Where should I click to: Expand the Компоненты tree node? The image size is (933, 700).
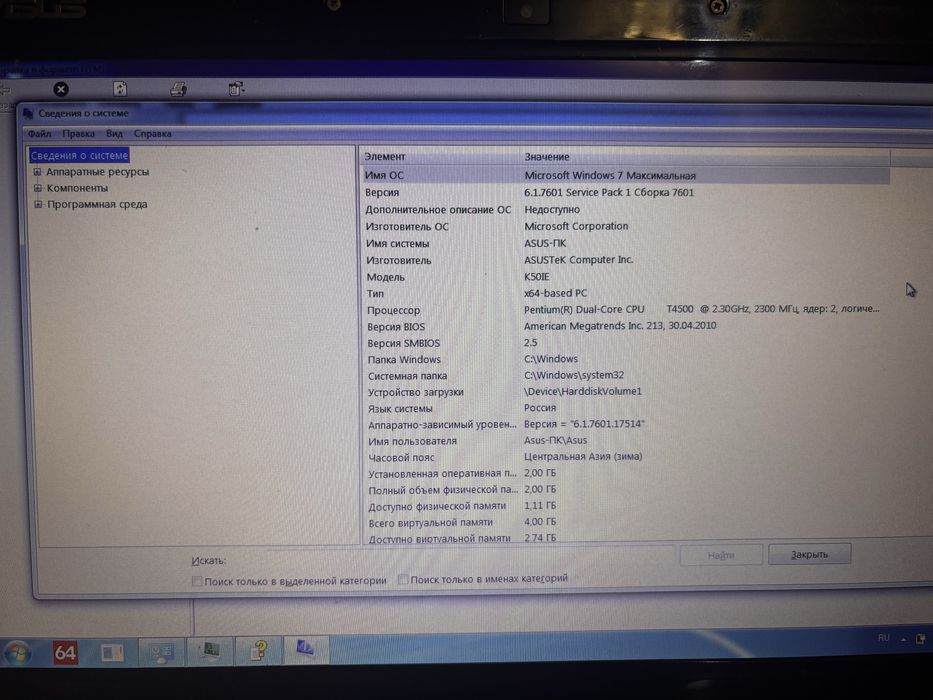(x=37, y=188)
